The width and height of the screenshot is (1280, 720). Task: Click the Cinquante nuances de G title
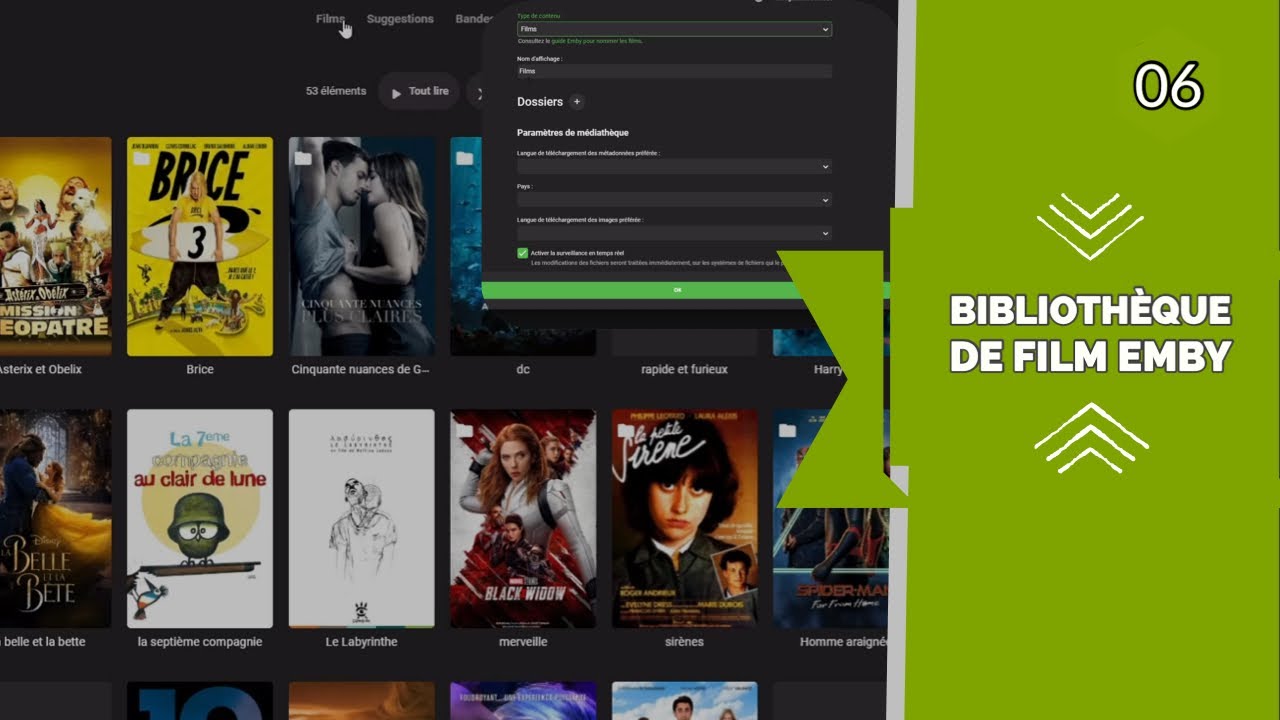pyautogui.click(x=360, y=370)
